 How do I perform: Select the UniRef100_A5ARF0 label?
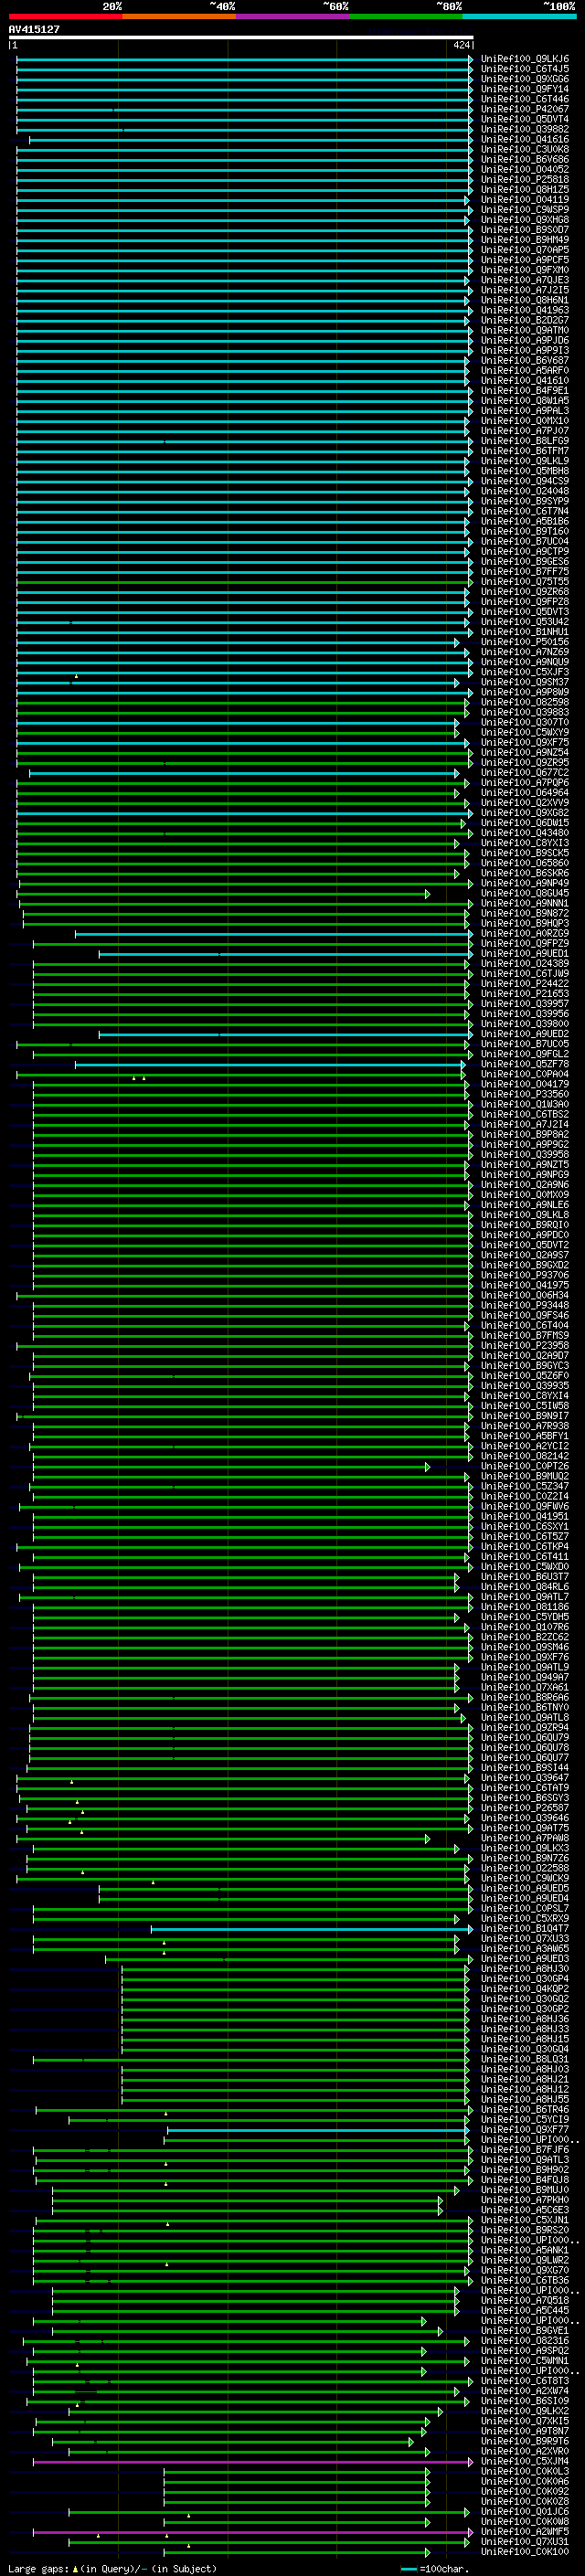click(525, 370)
